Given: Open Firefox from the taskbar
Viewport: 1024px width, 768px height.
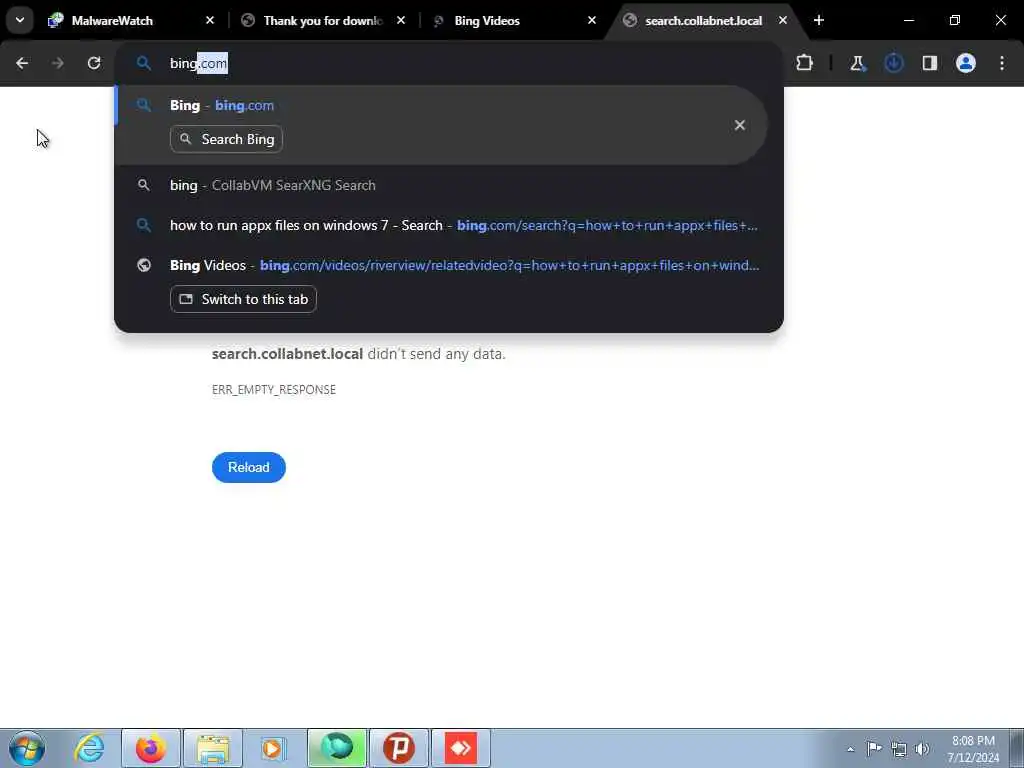Looking at the screenshot, I should coord(151,748).
